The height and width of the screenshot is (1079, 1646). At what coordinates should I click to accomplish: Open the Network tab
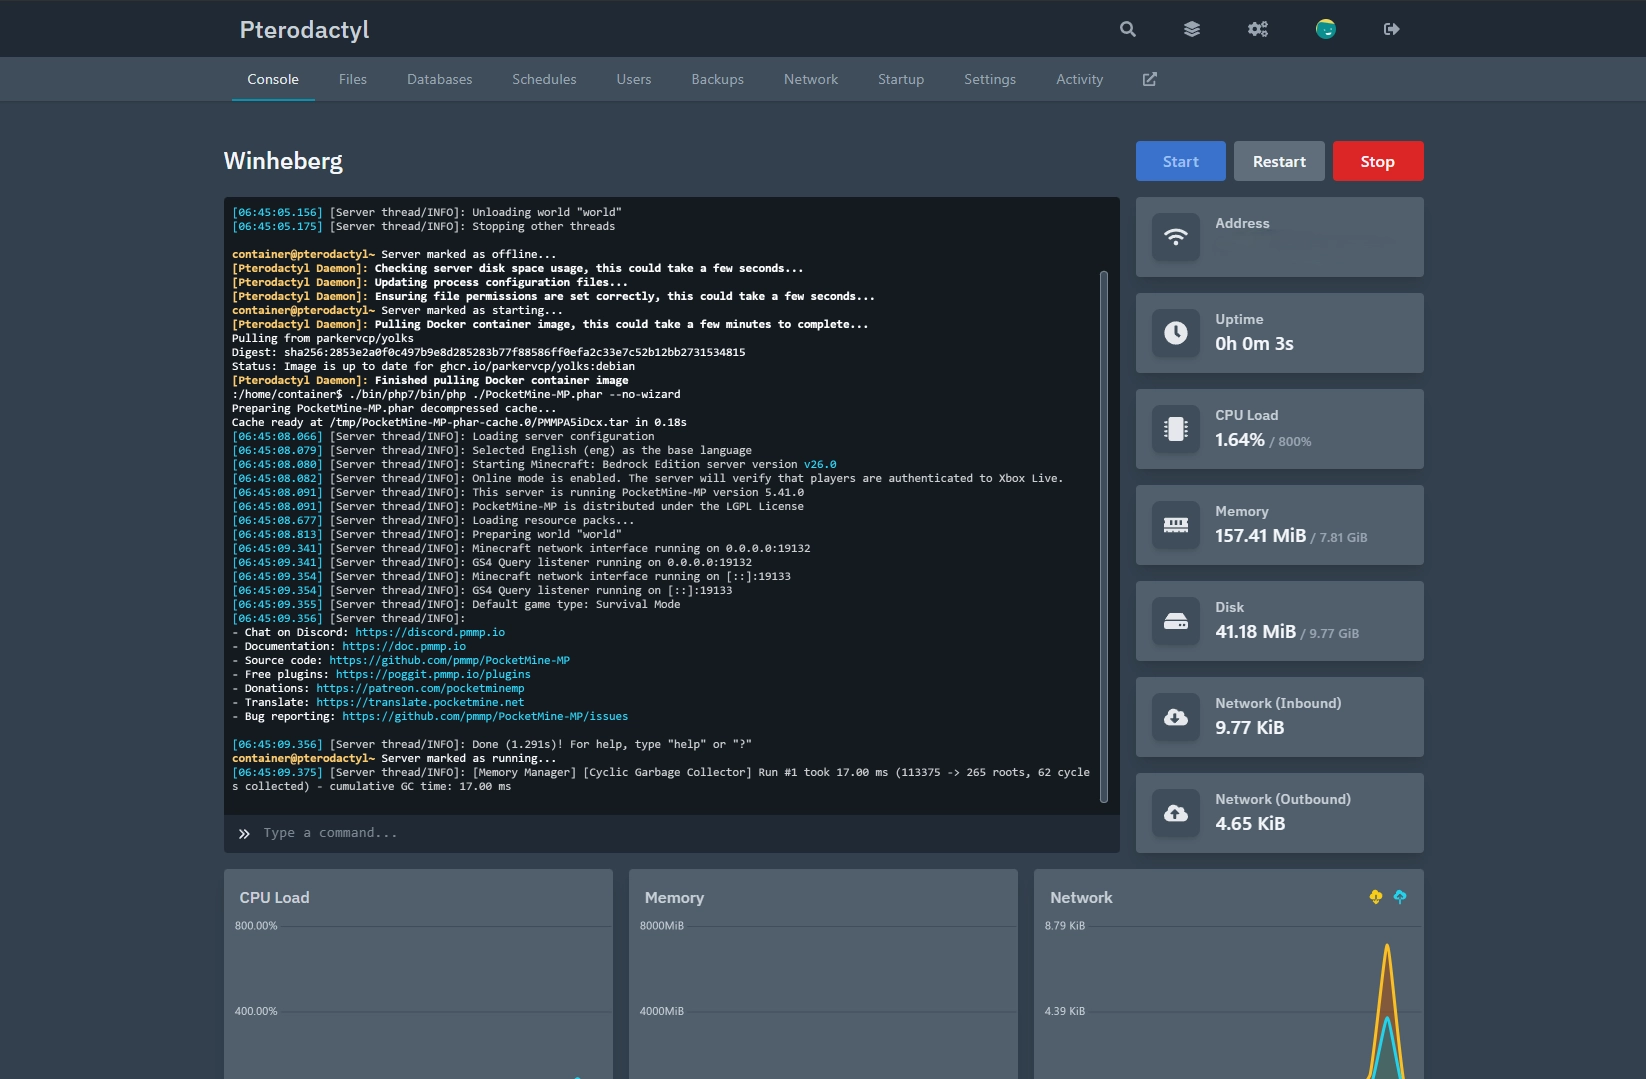[811, 79]
